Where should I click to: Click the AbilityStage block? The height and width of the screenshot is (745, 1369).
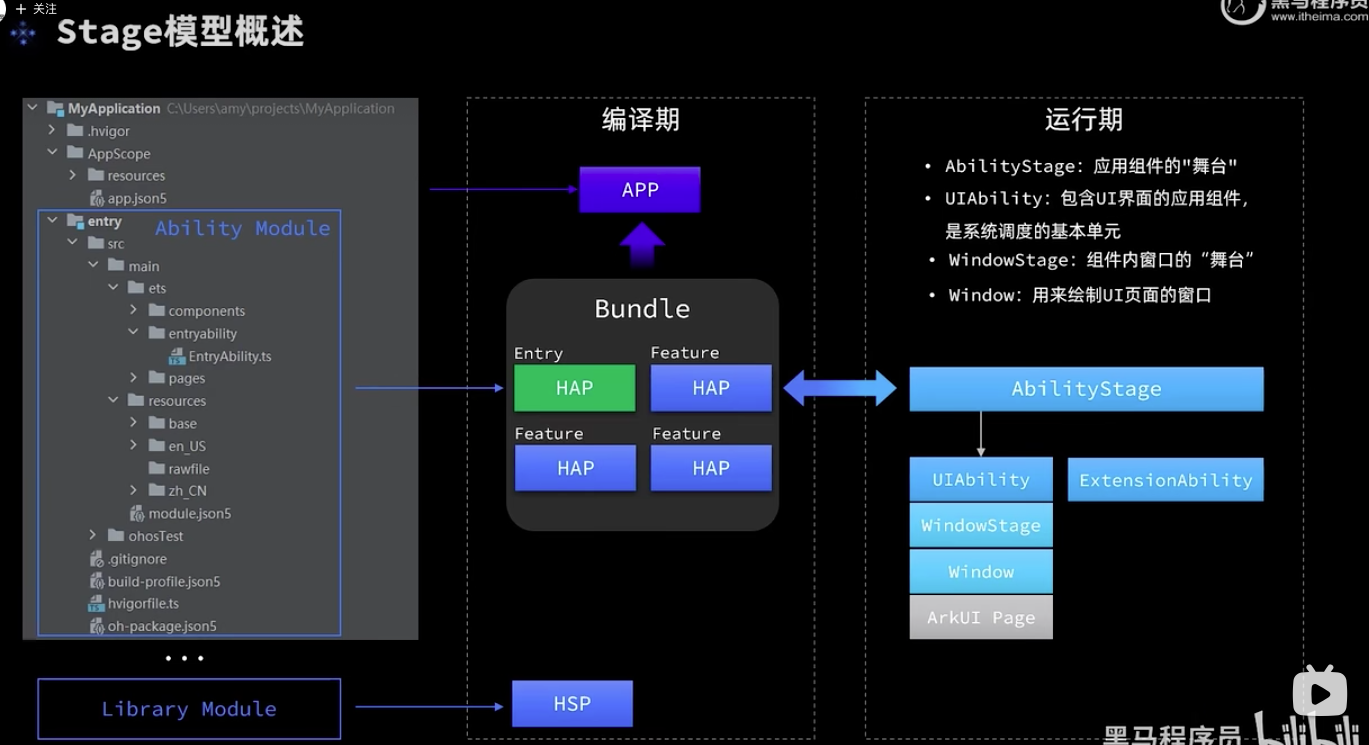[1086, 389]
